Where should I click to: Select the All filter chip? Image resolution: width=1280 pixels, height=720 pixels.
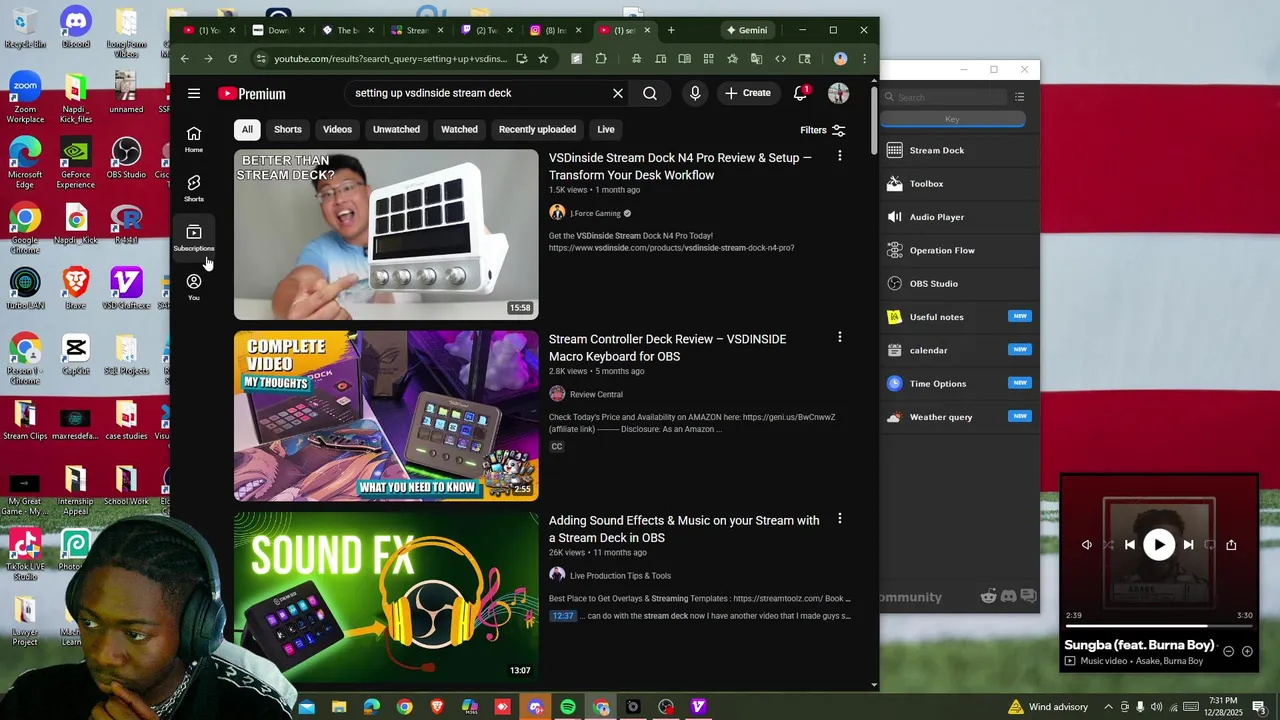pyautogui.click(x=247, y=129)
